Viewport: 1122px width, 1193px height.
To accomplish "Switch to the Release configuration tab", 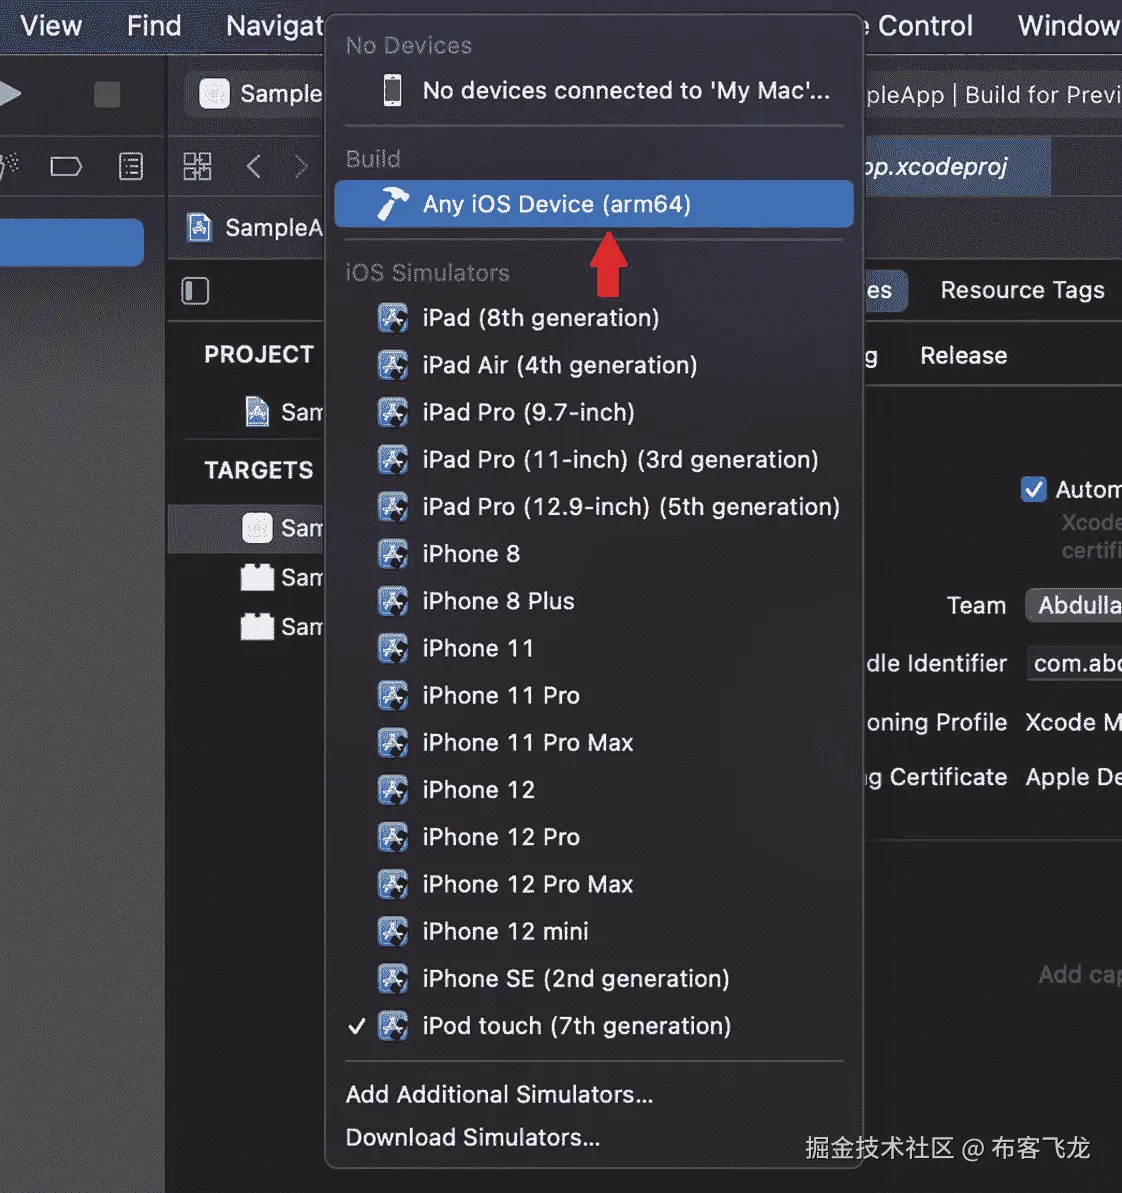I will pos(964,355).
